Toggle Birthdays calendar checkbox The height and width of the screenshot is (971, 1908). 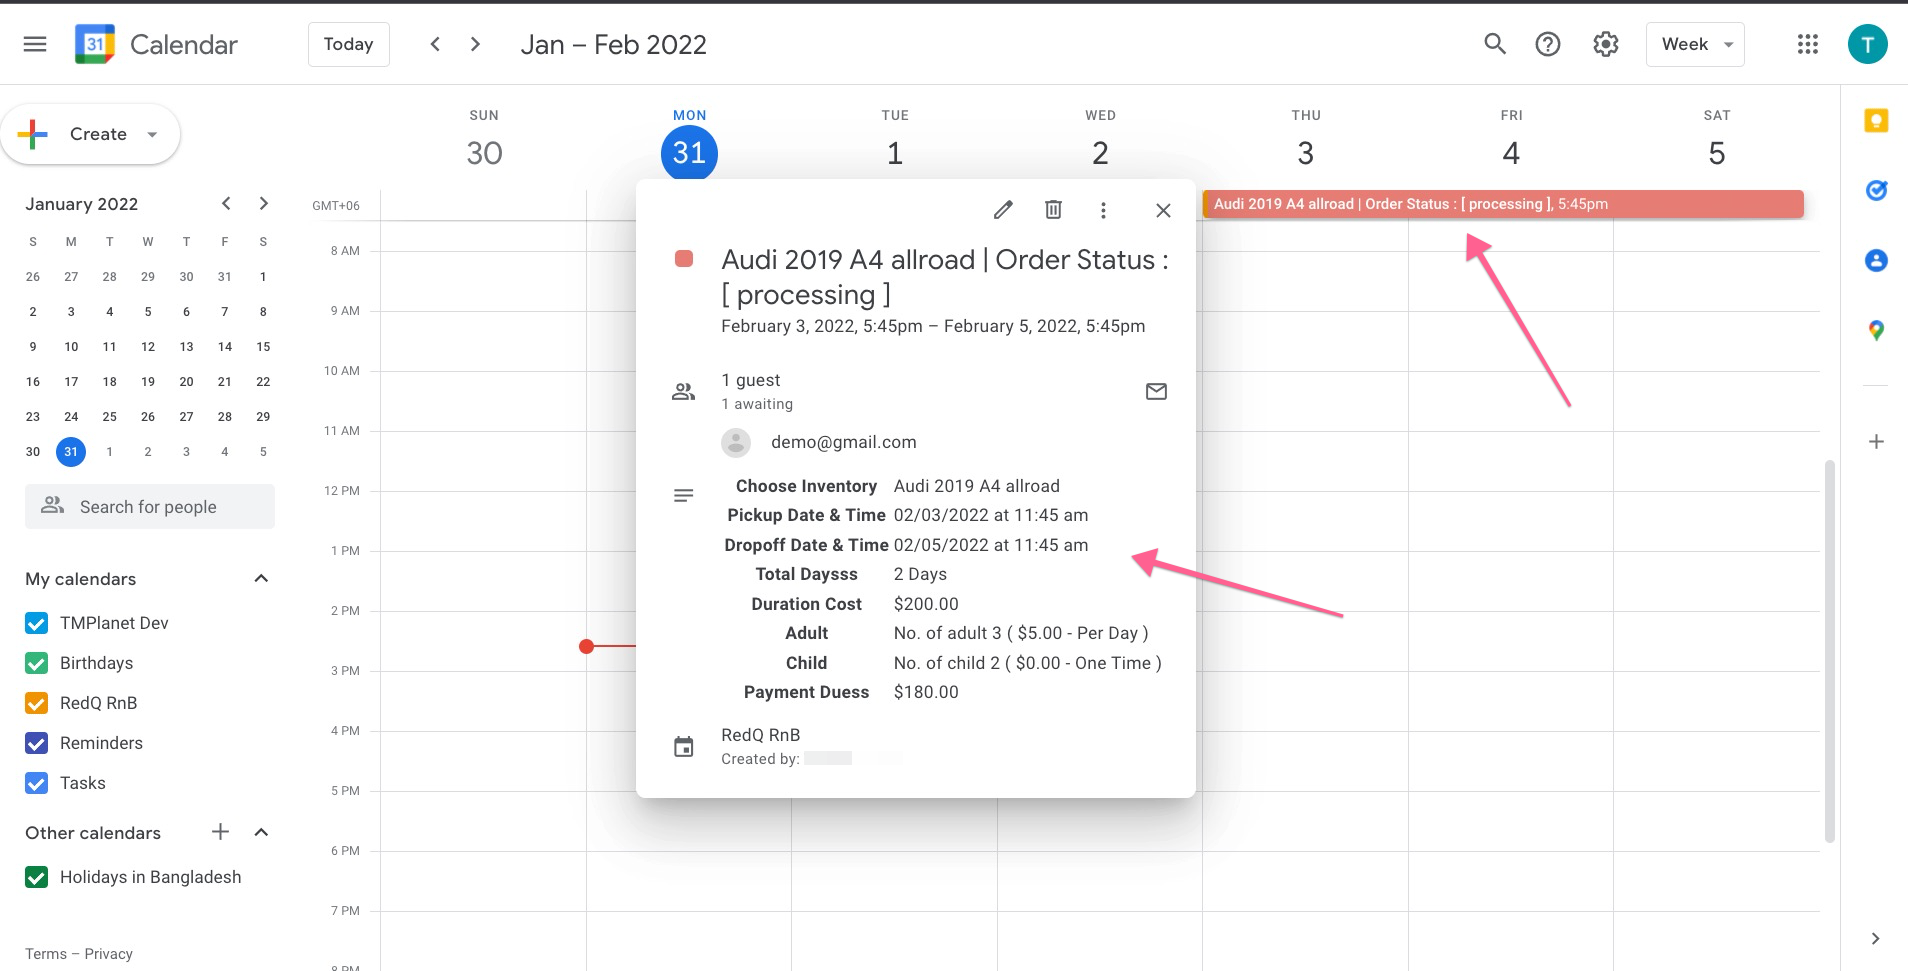tap(36, 663)
